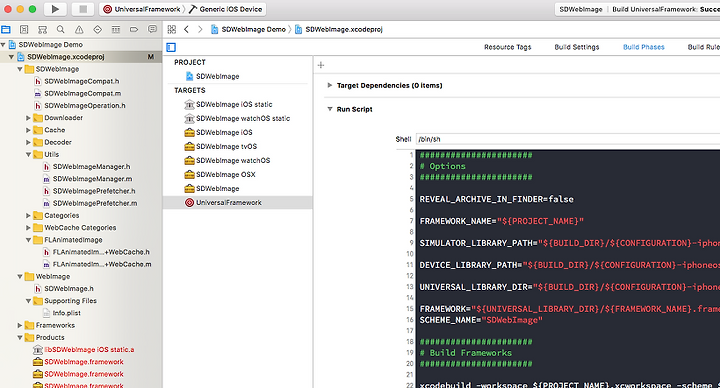Open the Find navigator magnifier icon

coord(61,29)
